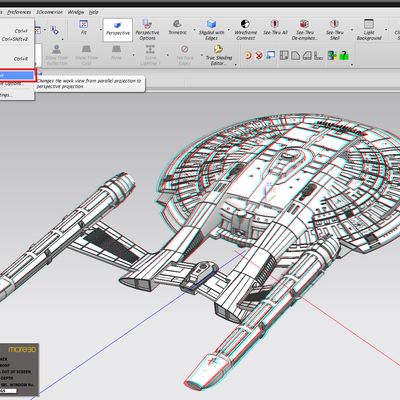Select the Trimetric view orientation
Viewport: 400px width, 400px height.
coord(177,27)
